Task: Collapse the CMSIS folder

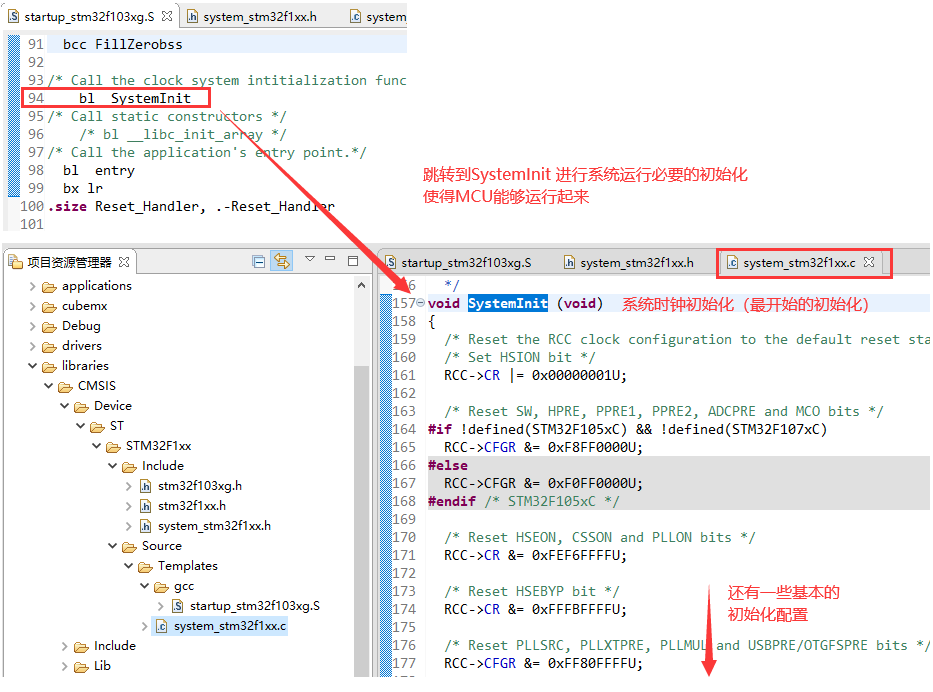Action: [48, 386]
